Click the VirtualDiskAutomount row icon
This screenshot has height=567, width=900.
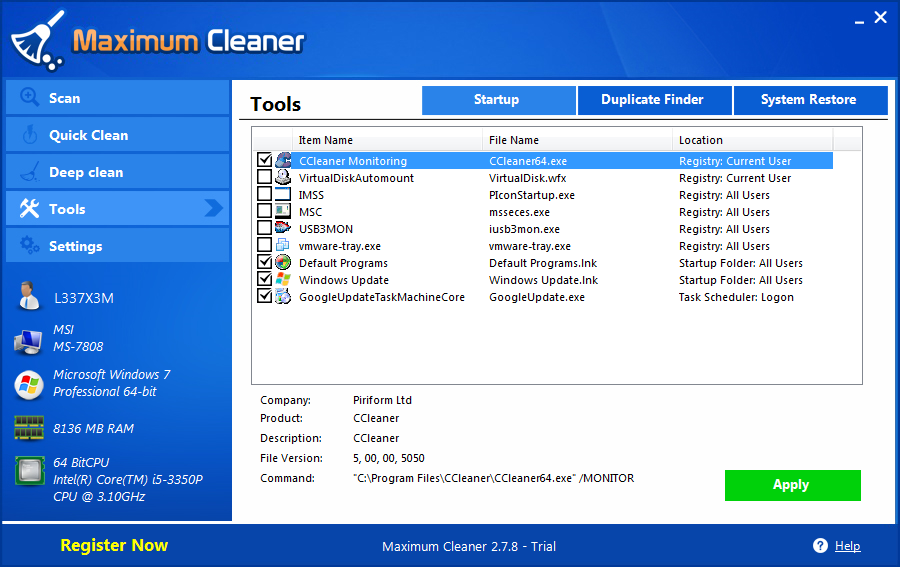pyautogui.click(x=283, y=177)
